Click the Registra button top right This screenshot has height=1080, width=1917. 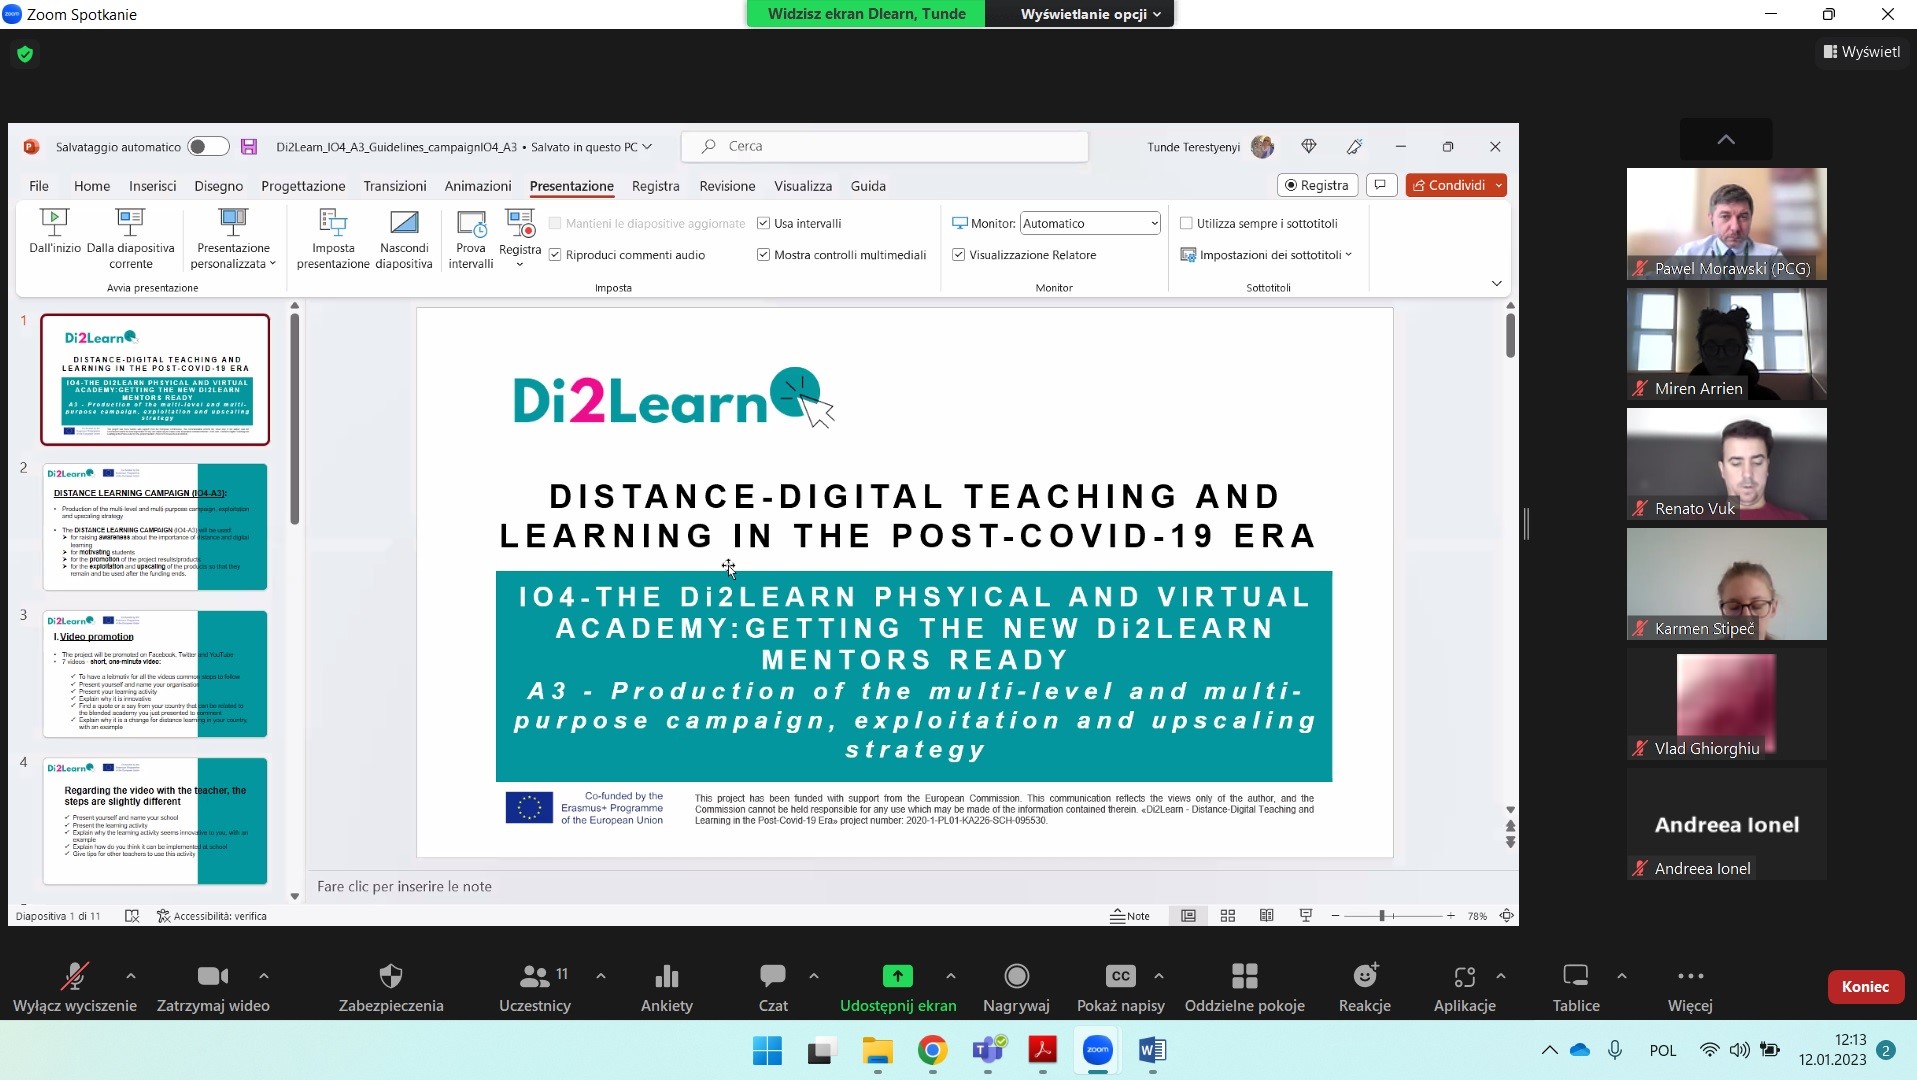(x=1317, y=185)
